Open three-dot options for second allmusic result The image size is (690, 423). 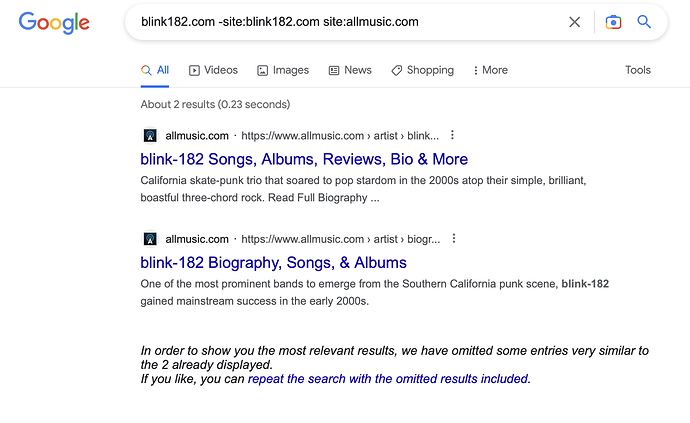pos(454,239)
